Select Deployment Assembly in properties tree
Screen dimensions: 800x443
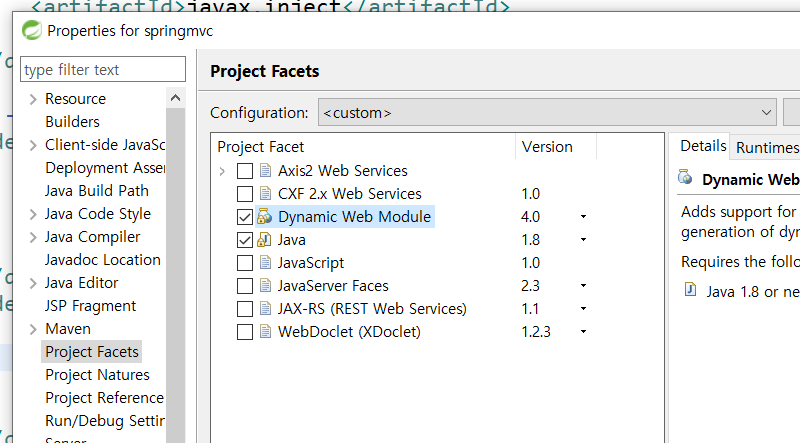(x=105, y=167)
